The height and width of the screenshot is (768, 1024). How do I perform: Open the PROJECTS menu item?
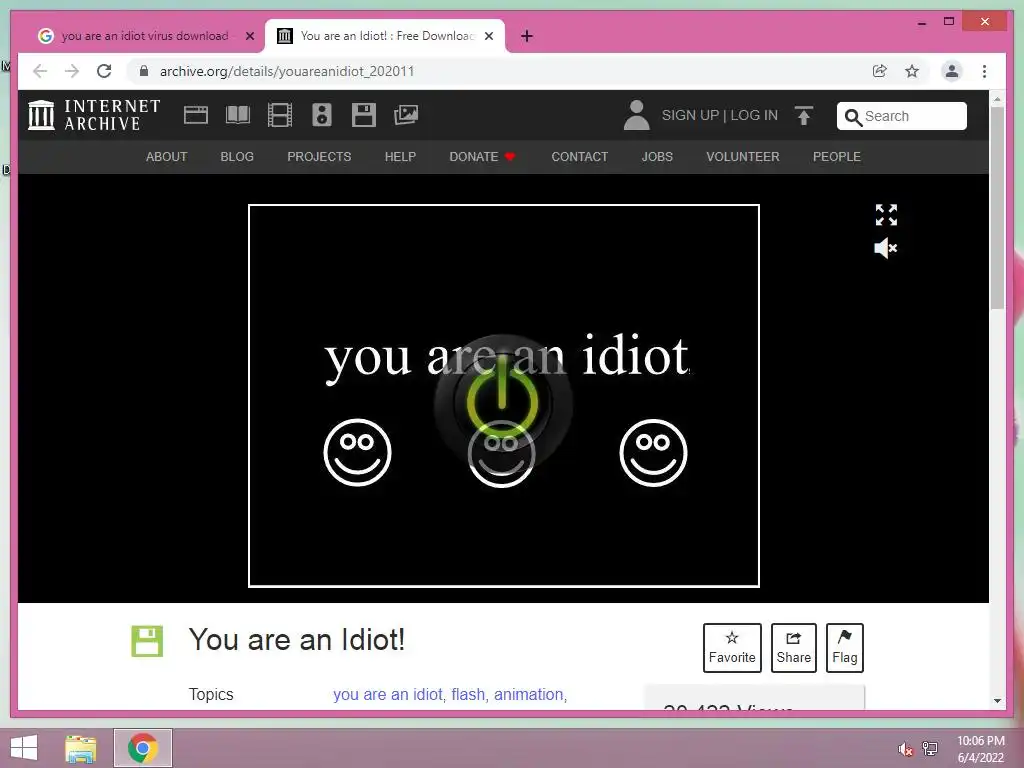tap(319, 157)
